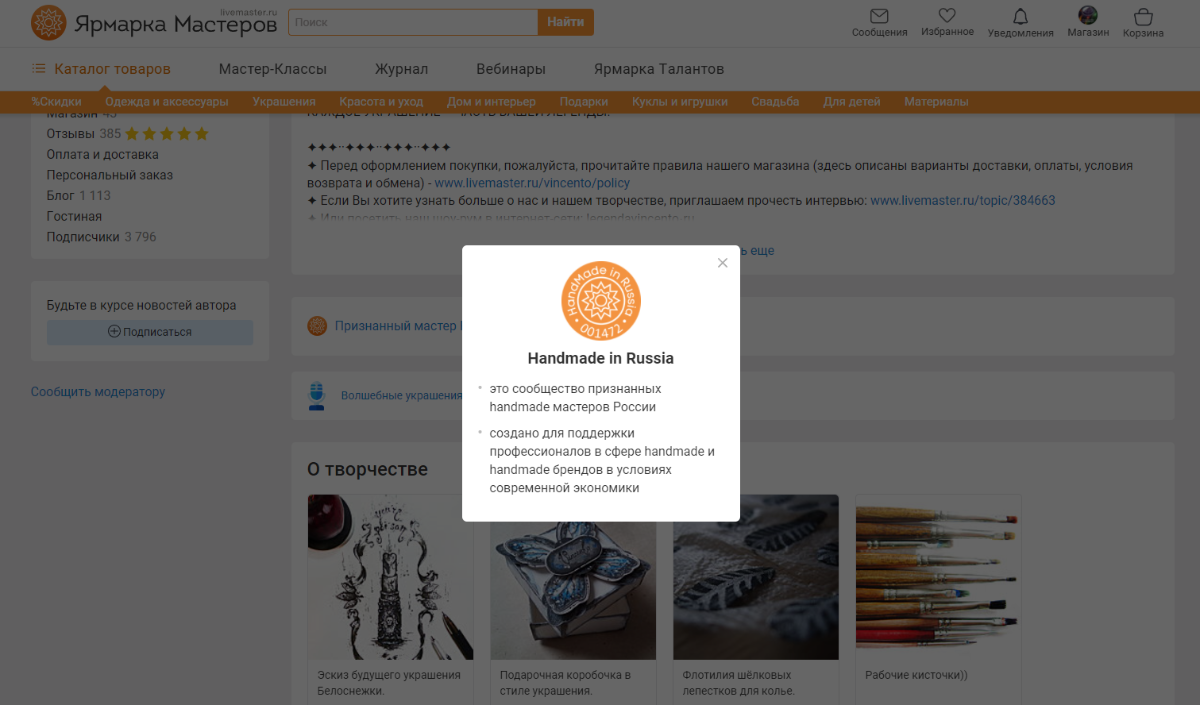The width and height of the screenshot is (1200, 705).
Task: Click the Волшебные украшения link
Action: pyautogui.click(x=401, y=396)
